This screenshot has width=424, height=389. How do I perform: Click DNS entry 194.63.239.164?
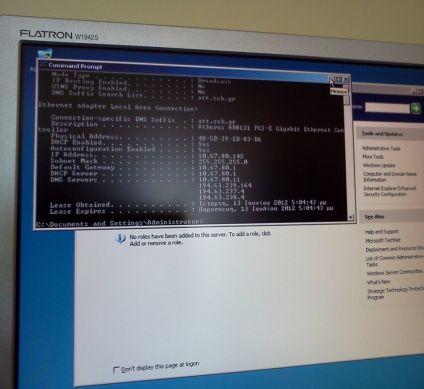tap(225, 185)
